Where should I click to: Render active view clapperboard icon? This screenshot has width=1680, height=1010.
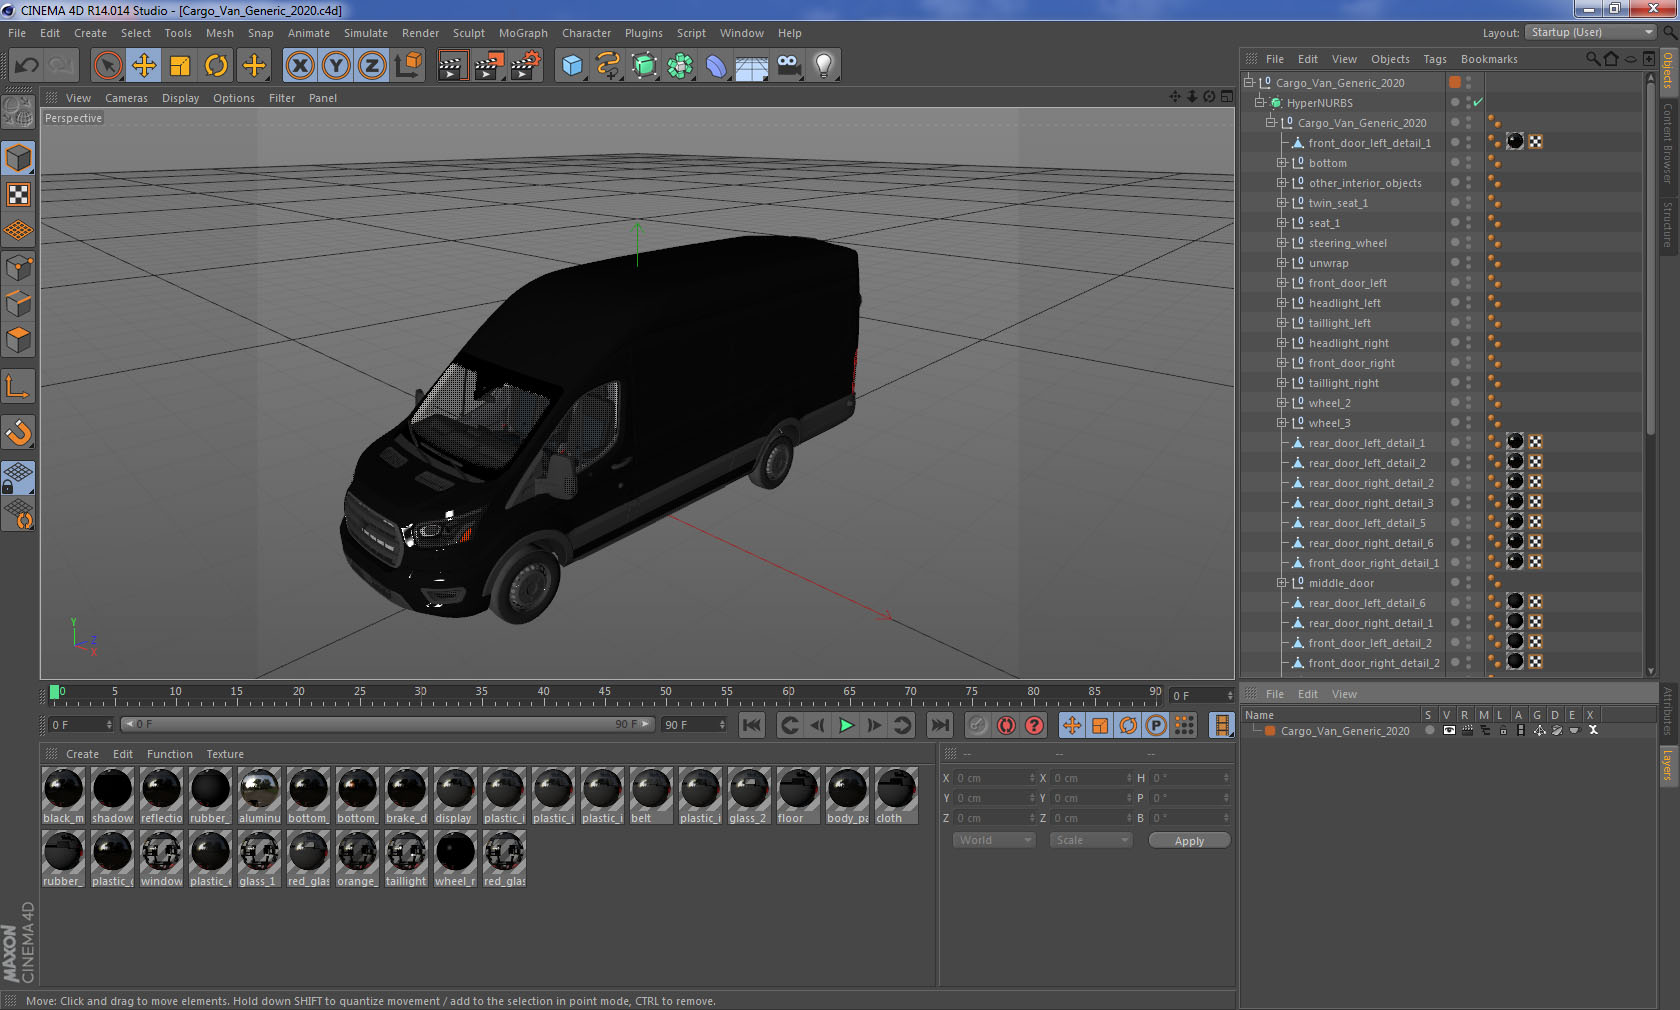click(452, 66)
